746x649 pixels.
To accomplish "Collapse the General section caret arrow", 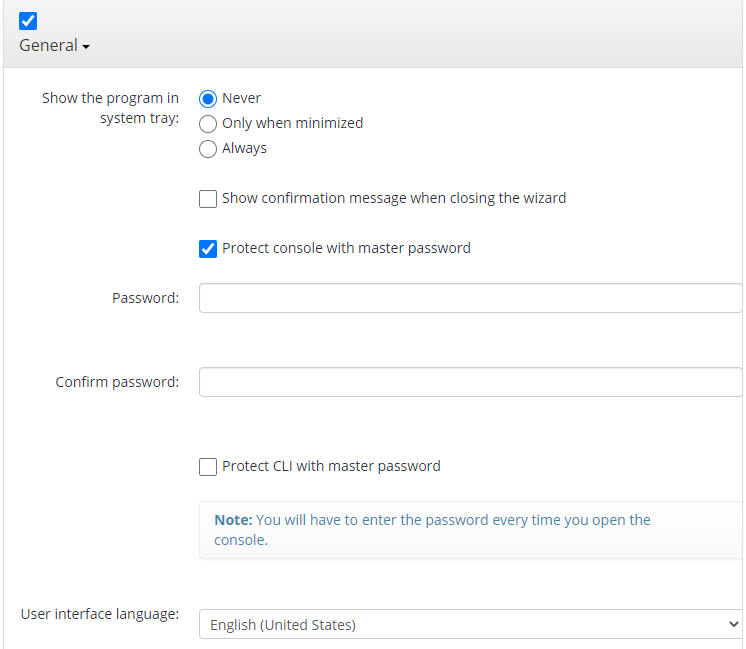I will point(86,47).
